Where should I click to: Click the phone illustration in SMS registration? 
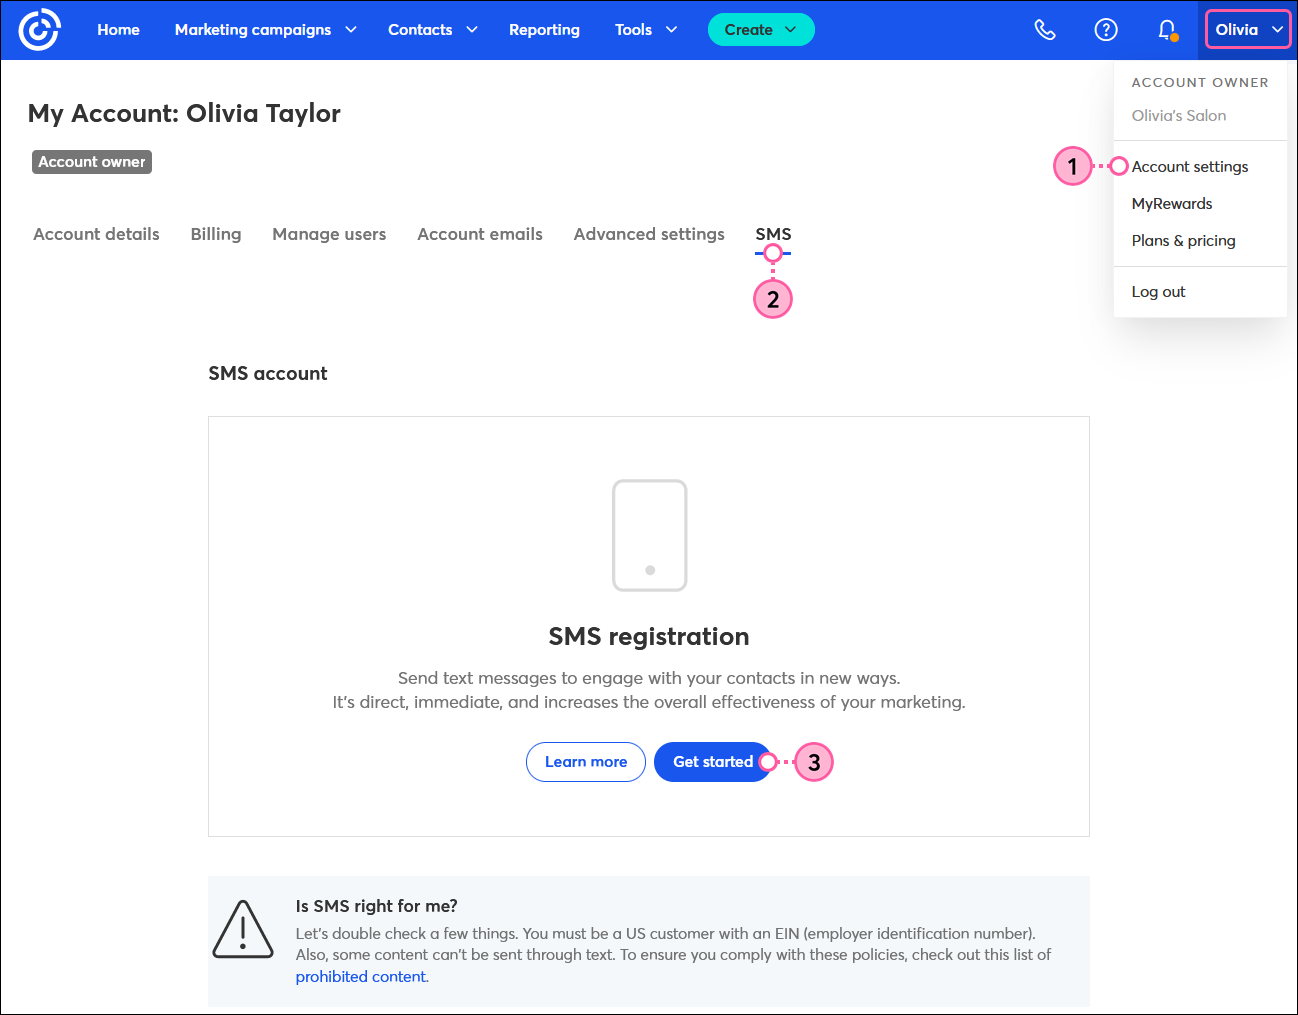click(x=649, y=535)
